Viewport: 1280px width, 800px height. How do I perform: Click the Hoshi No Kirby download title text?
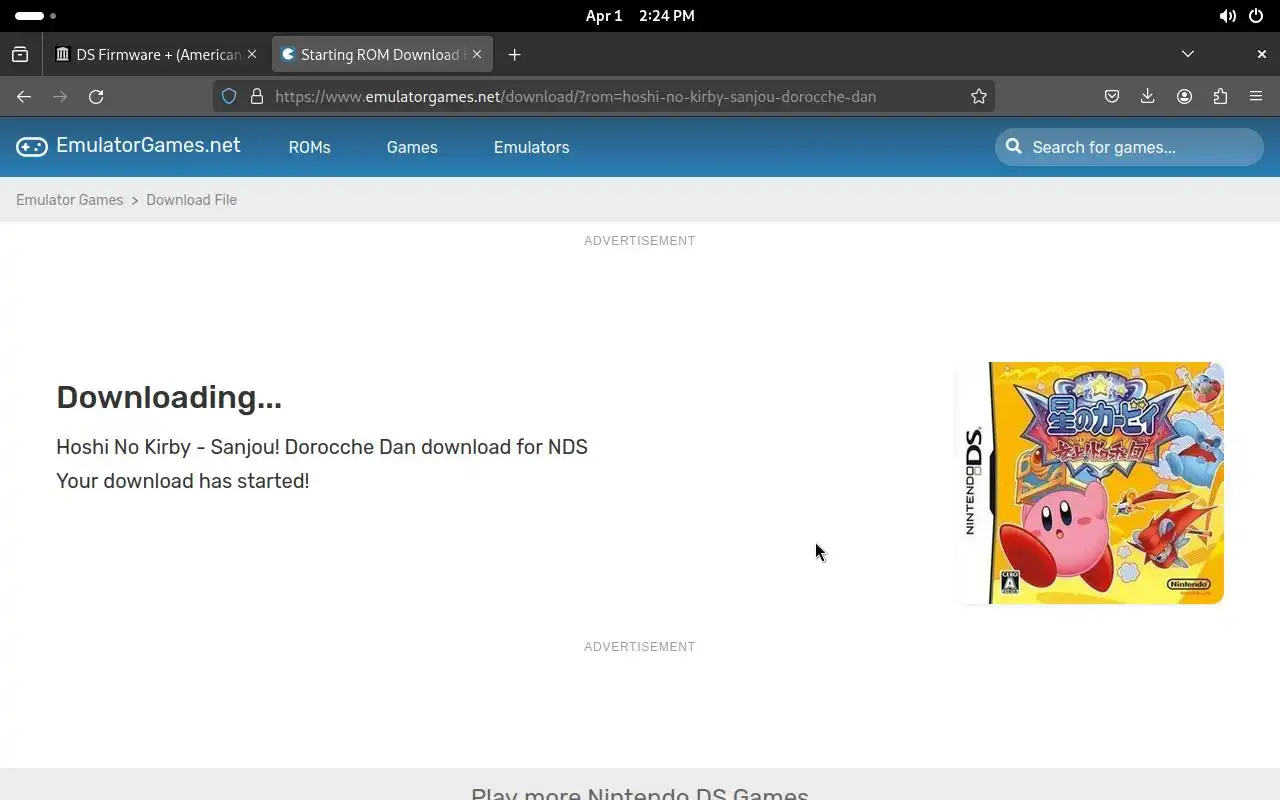(322, 447)
